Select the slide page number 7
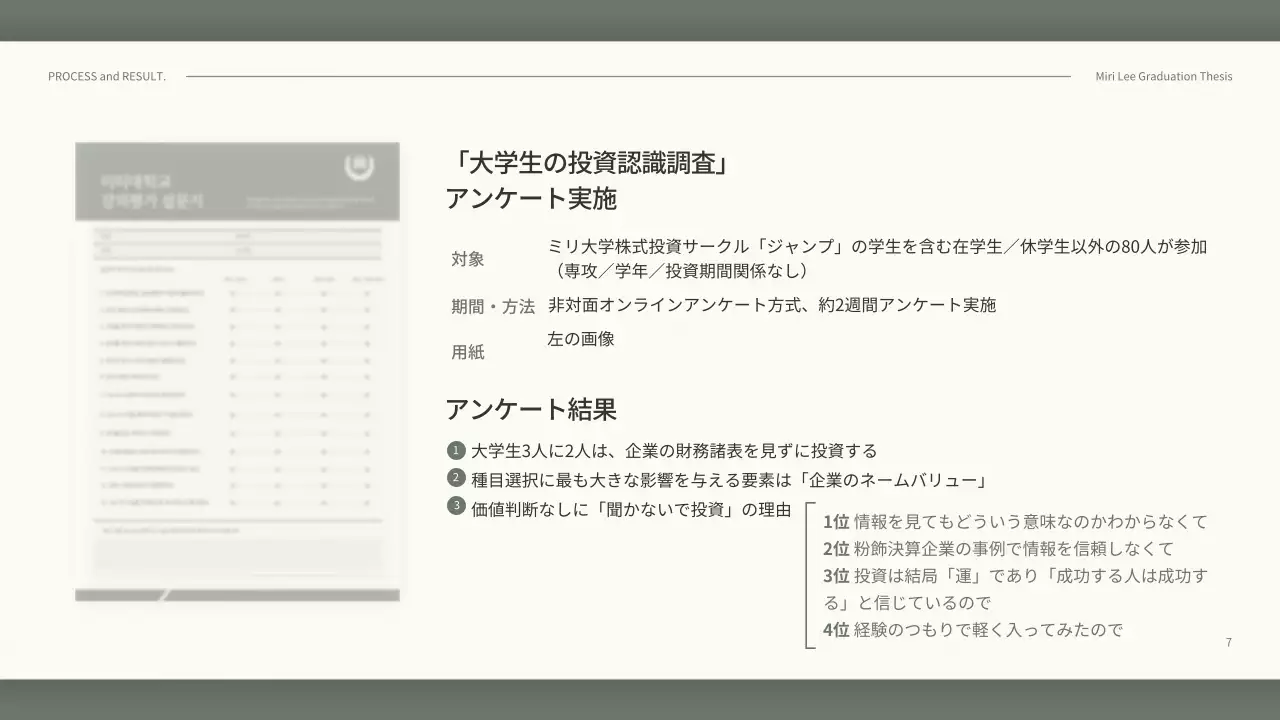This screenshot has height=720, width=1280. click(1228, 642)
